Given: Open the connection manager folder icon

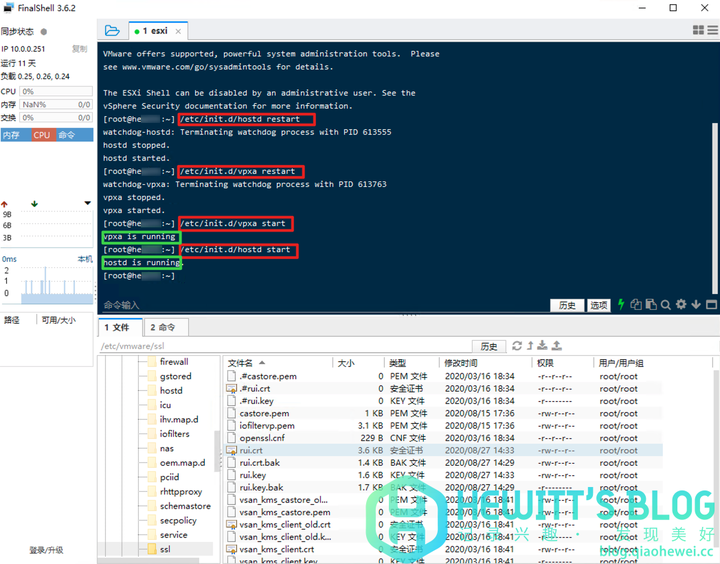Looking at the screenshot, I should (111, 31).
